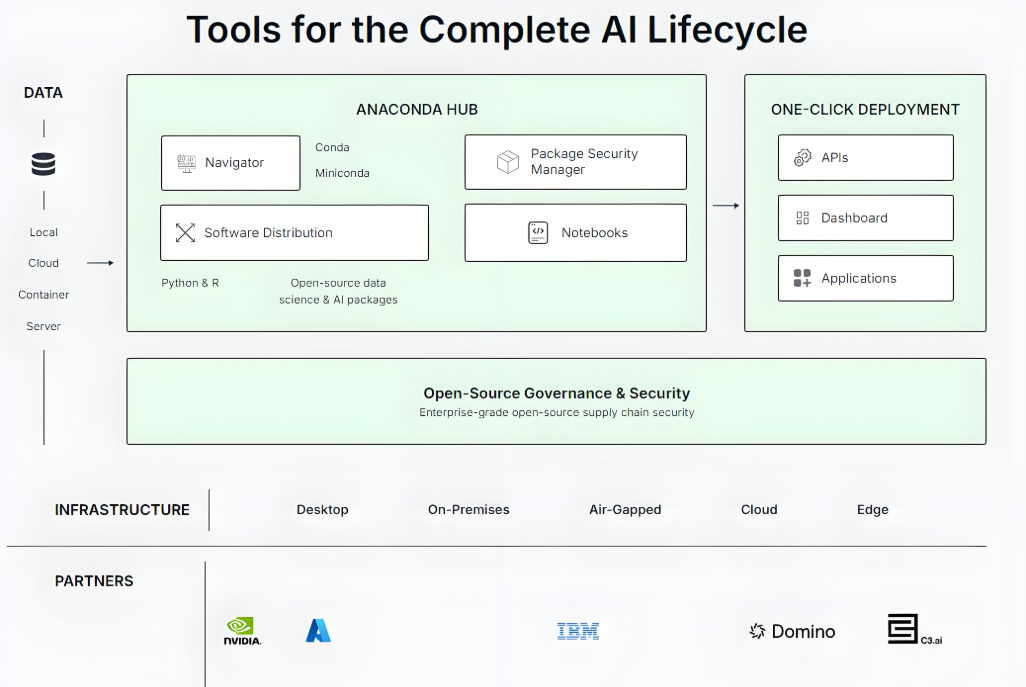Click 'Enterprise-grade open-source supply chain security' subtitle
Screen dimensions: 1026x687
(557, 412)
